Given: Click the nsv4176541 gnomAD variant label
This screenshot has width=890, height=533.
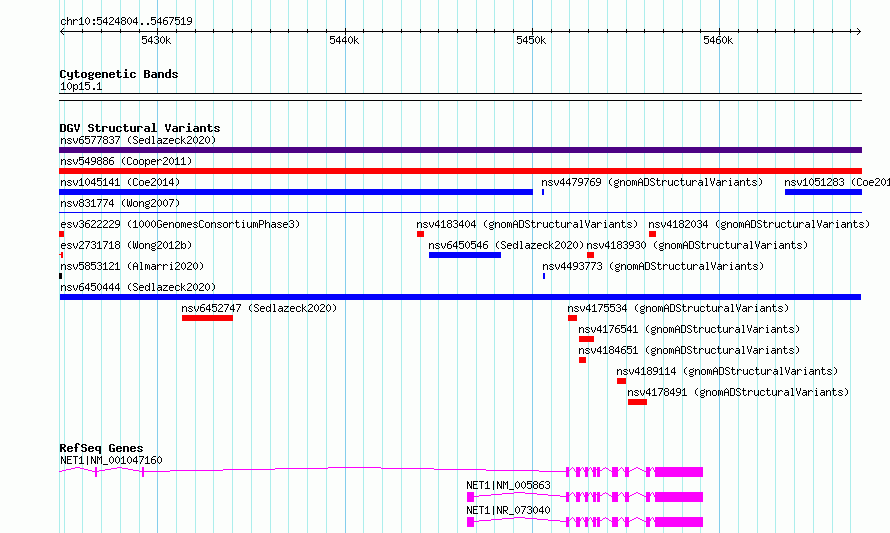Looking at the screenshot, I should pyautogui.click(x=689, y=329).
